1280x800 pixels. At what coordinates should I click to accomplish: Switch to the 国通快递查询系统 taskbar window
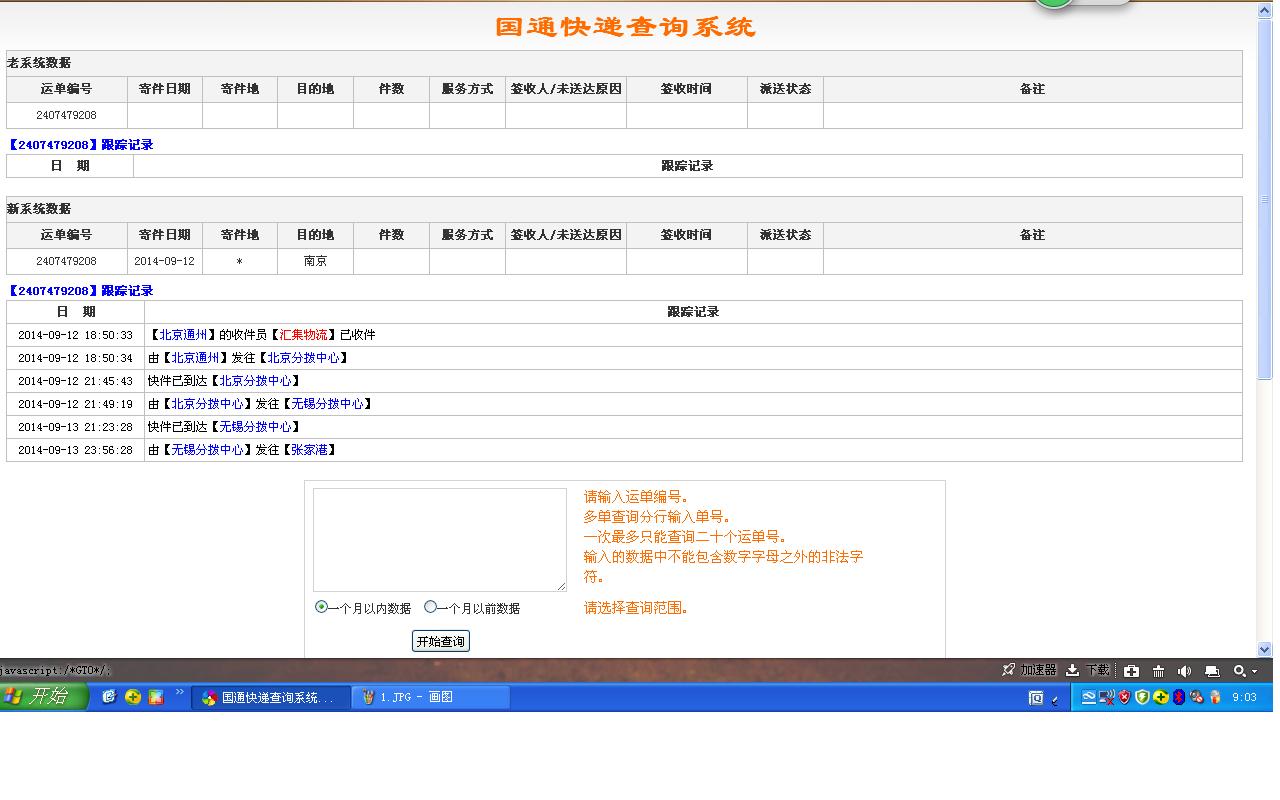click(x=273, y=697)
